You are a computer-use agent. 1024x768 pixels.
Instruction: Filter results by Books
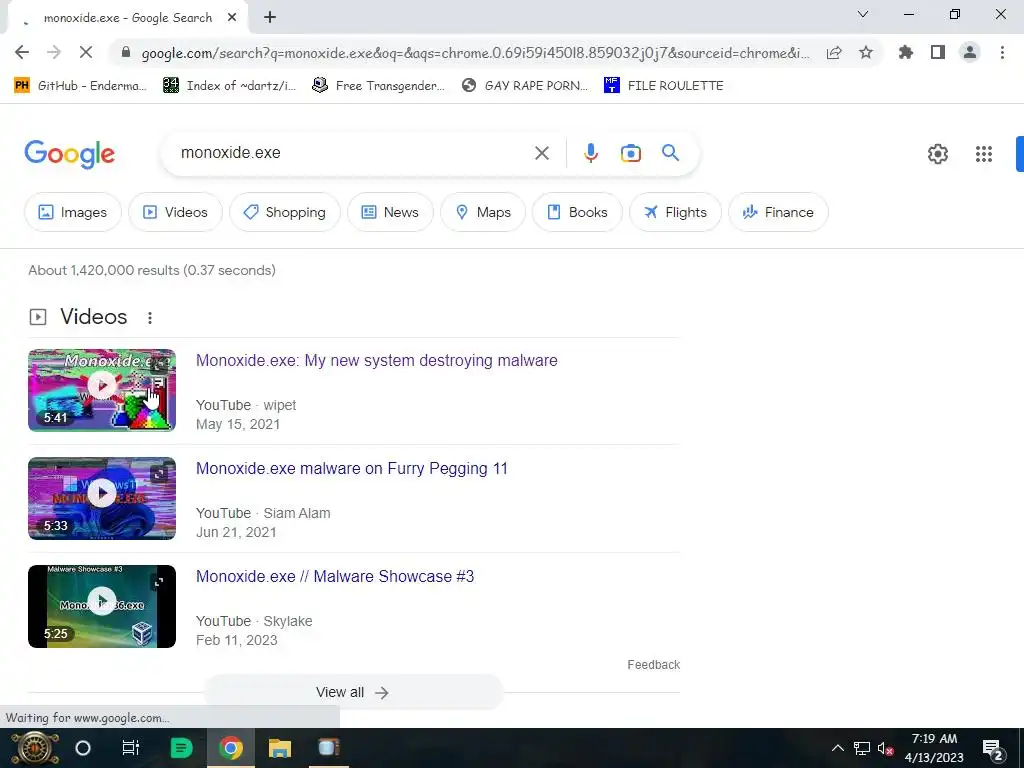pyautogui.click(x=577, y=212)
